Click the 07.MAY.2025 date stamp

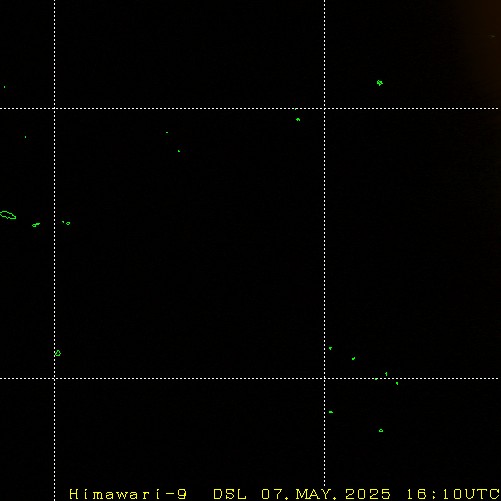click(x=326, y=494)
